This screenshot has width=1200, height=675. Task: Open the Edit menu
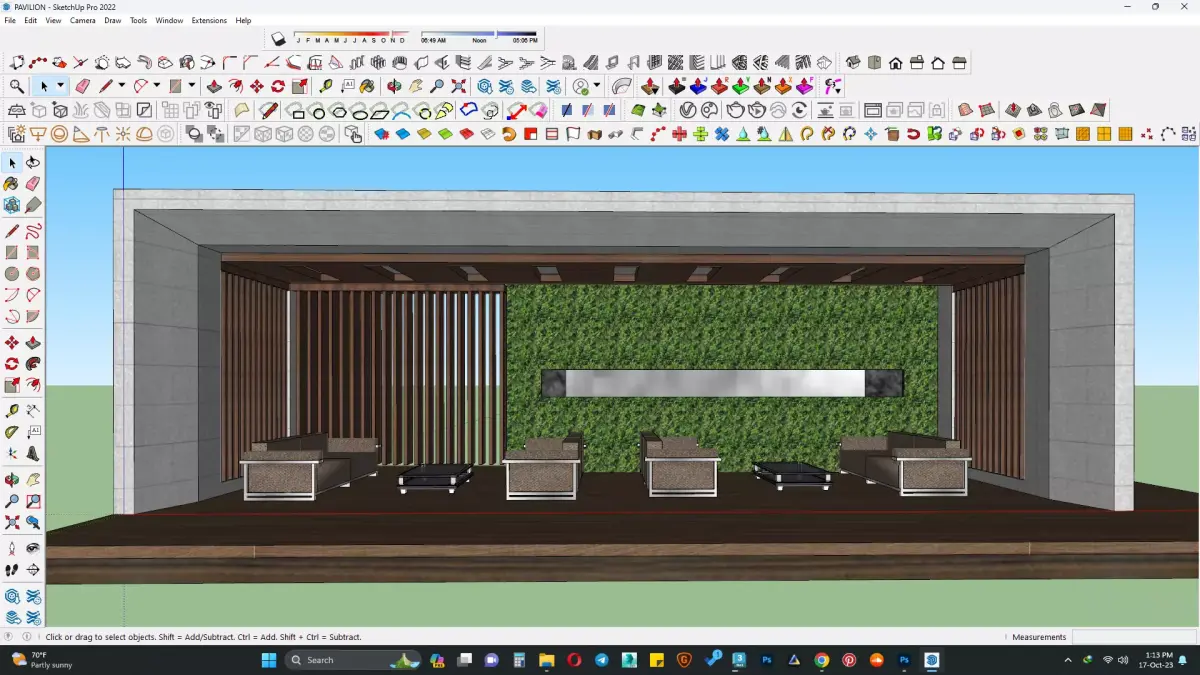[31, 20]
